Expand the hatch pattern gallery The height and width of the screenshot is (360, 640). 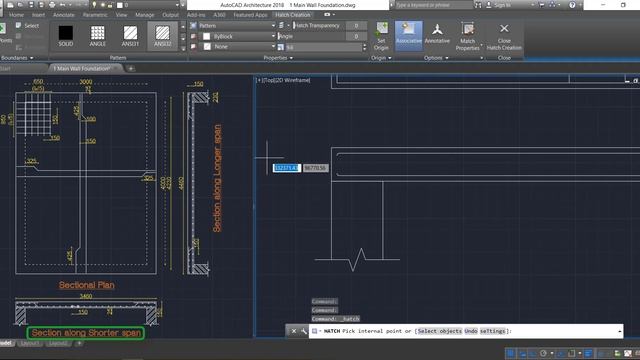[183, 48]
